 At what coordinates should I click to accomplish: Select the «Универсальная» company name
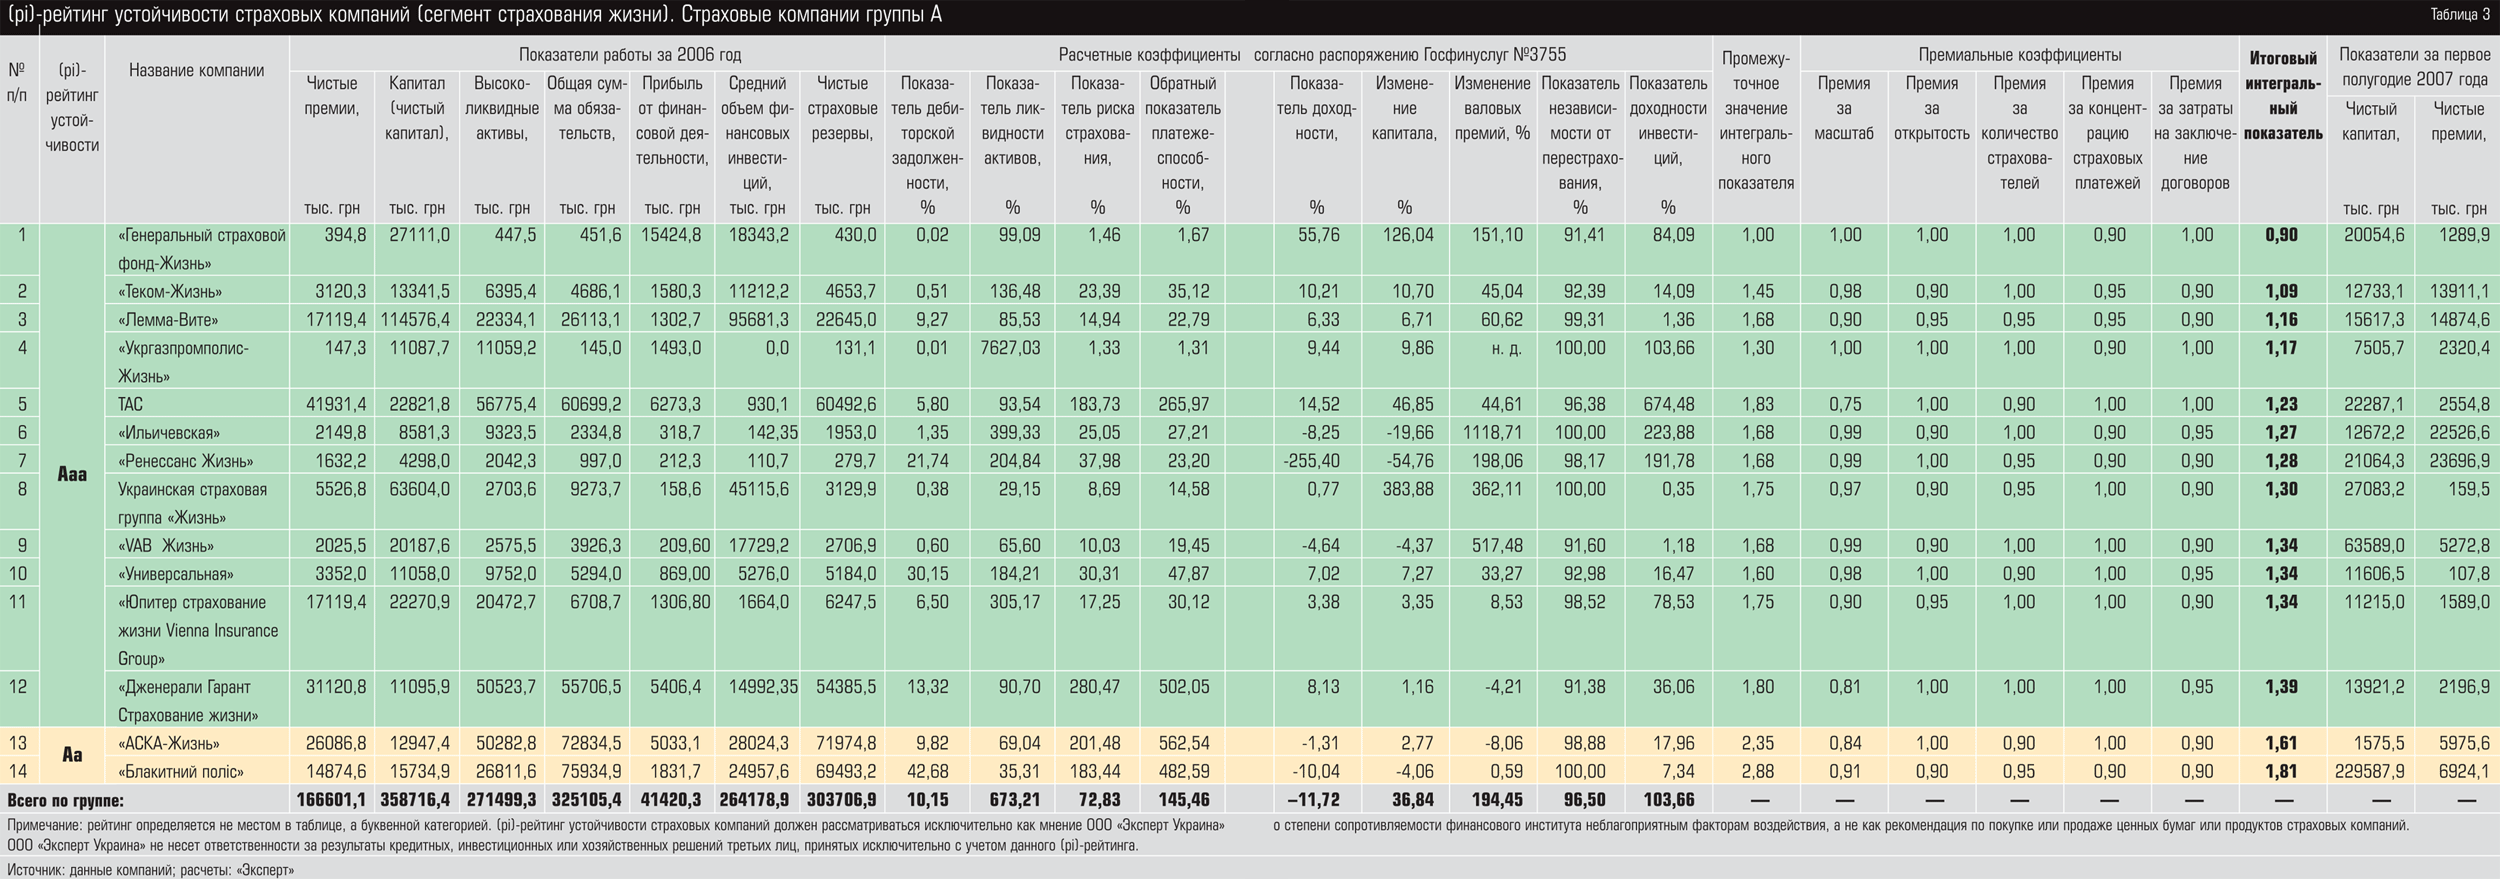tap(175, 575)
